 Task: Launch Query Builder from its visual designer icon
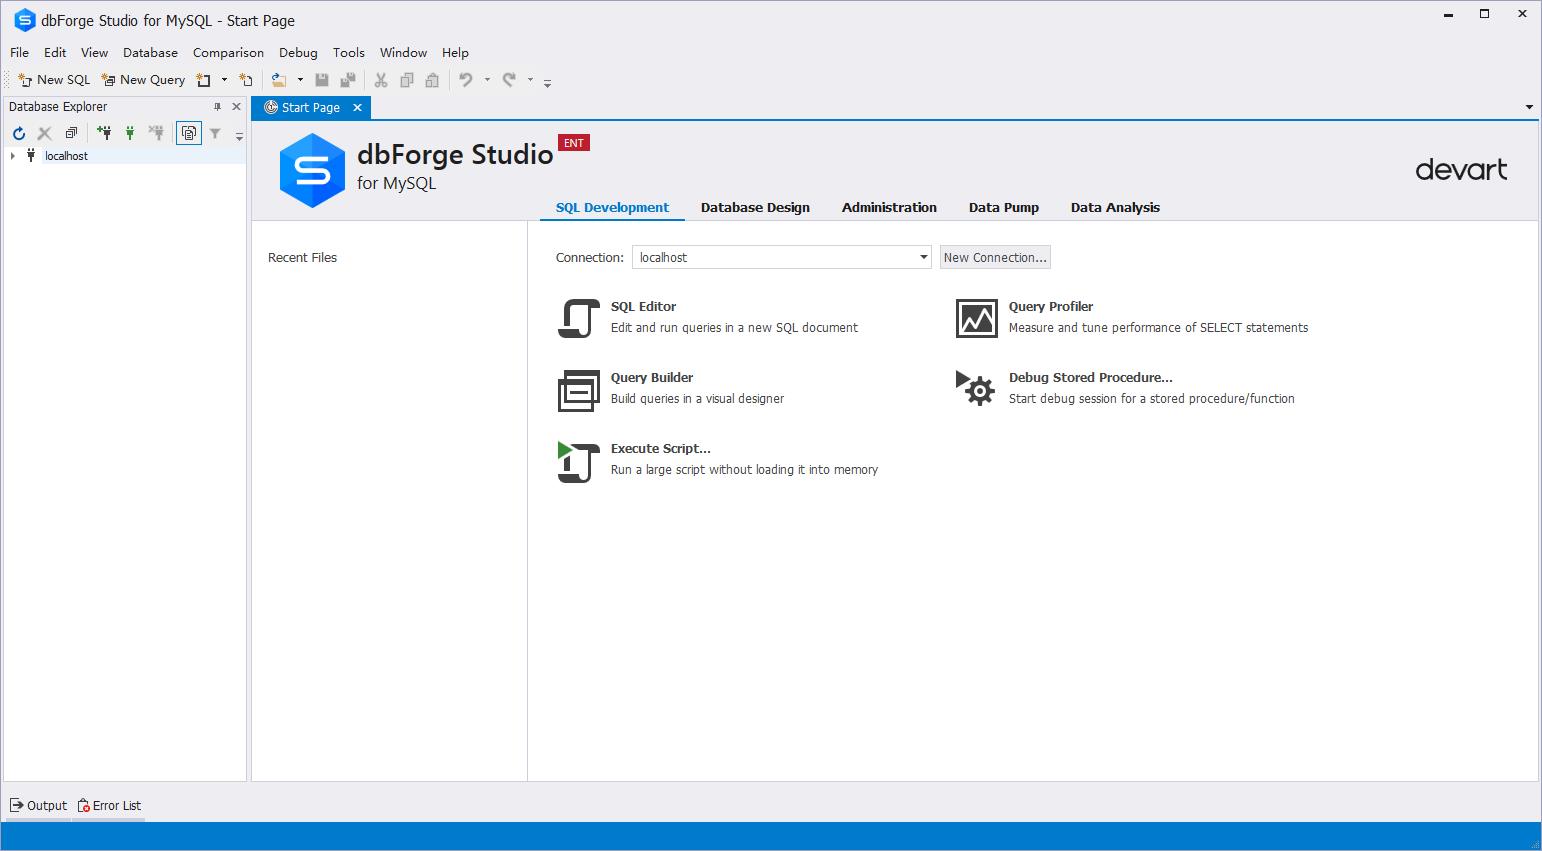click(577, 390)
